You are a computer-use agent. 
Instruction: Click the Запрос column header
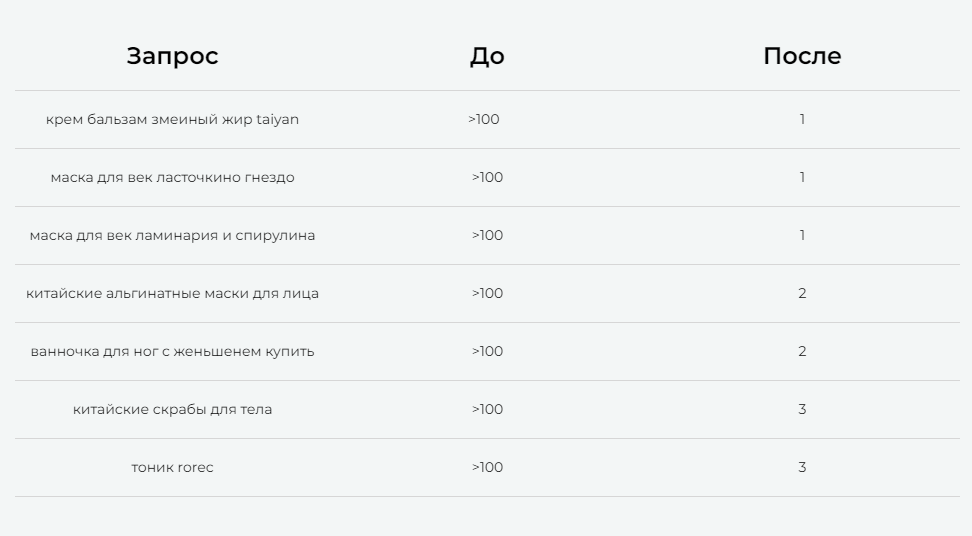click(x=172, y=56)
